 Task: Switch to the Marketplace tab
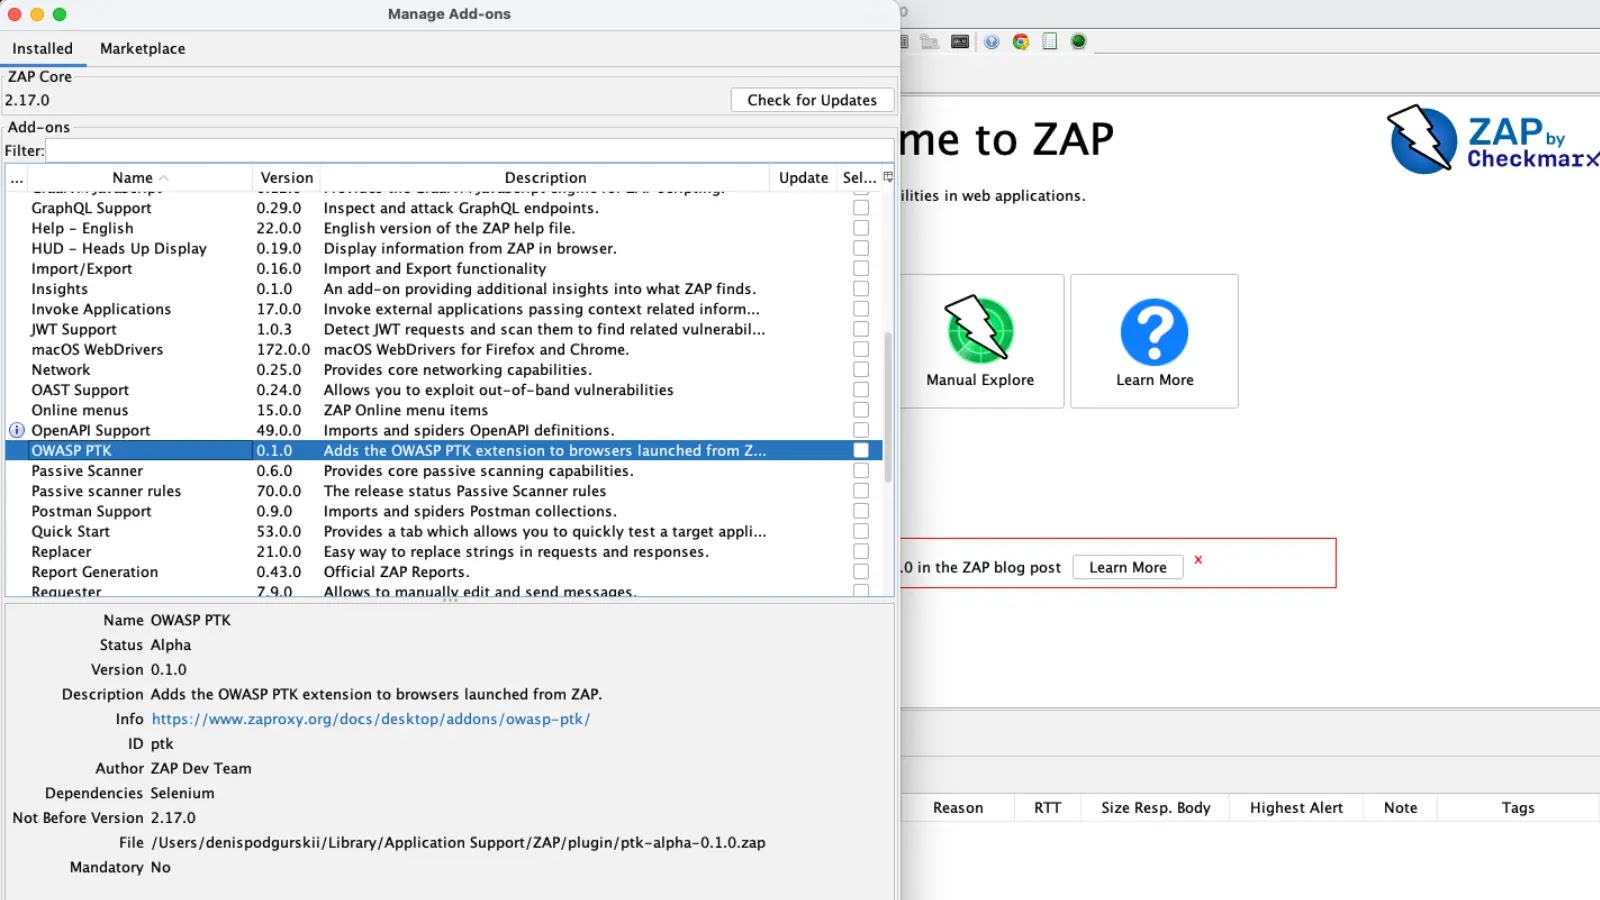142,48
